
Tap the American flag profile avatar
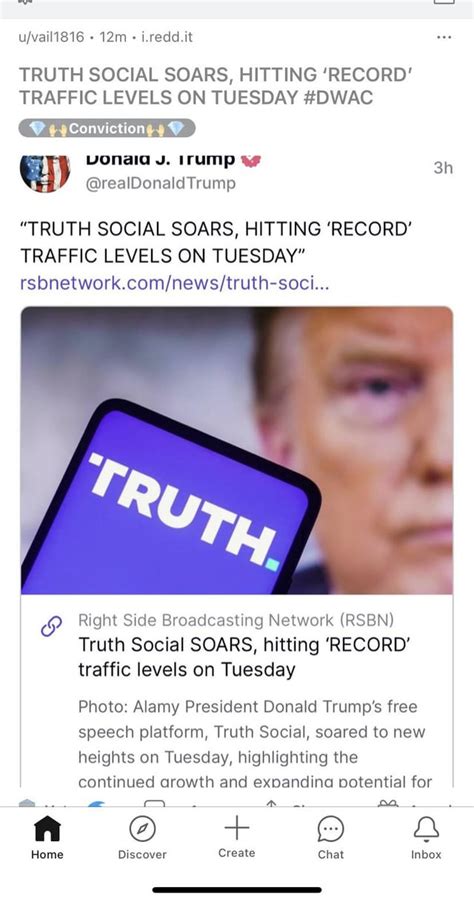[x=45, y=173]
